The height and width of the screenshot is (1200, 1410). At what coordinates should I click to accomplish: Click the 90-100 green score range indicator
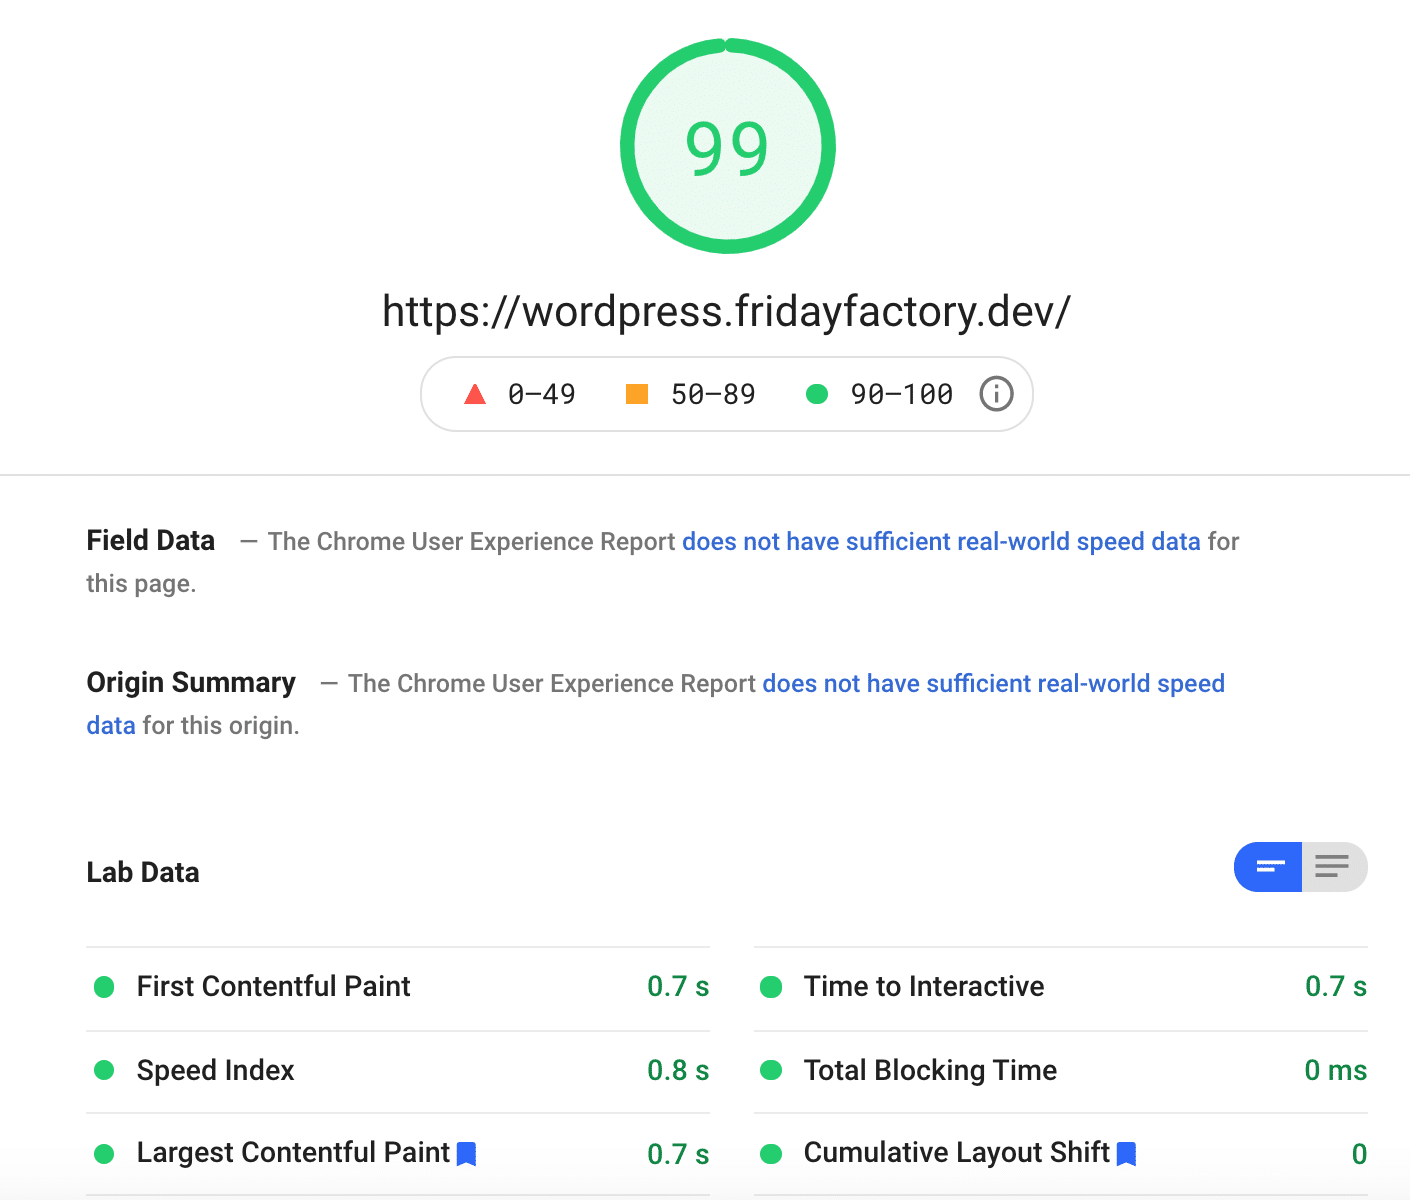[818, 394]
